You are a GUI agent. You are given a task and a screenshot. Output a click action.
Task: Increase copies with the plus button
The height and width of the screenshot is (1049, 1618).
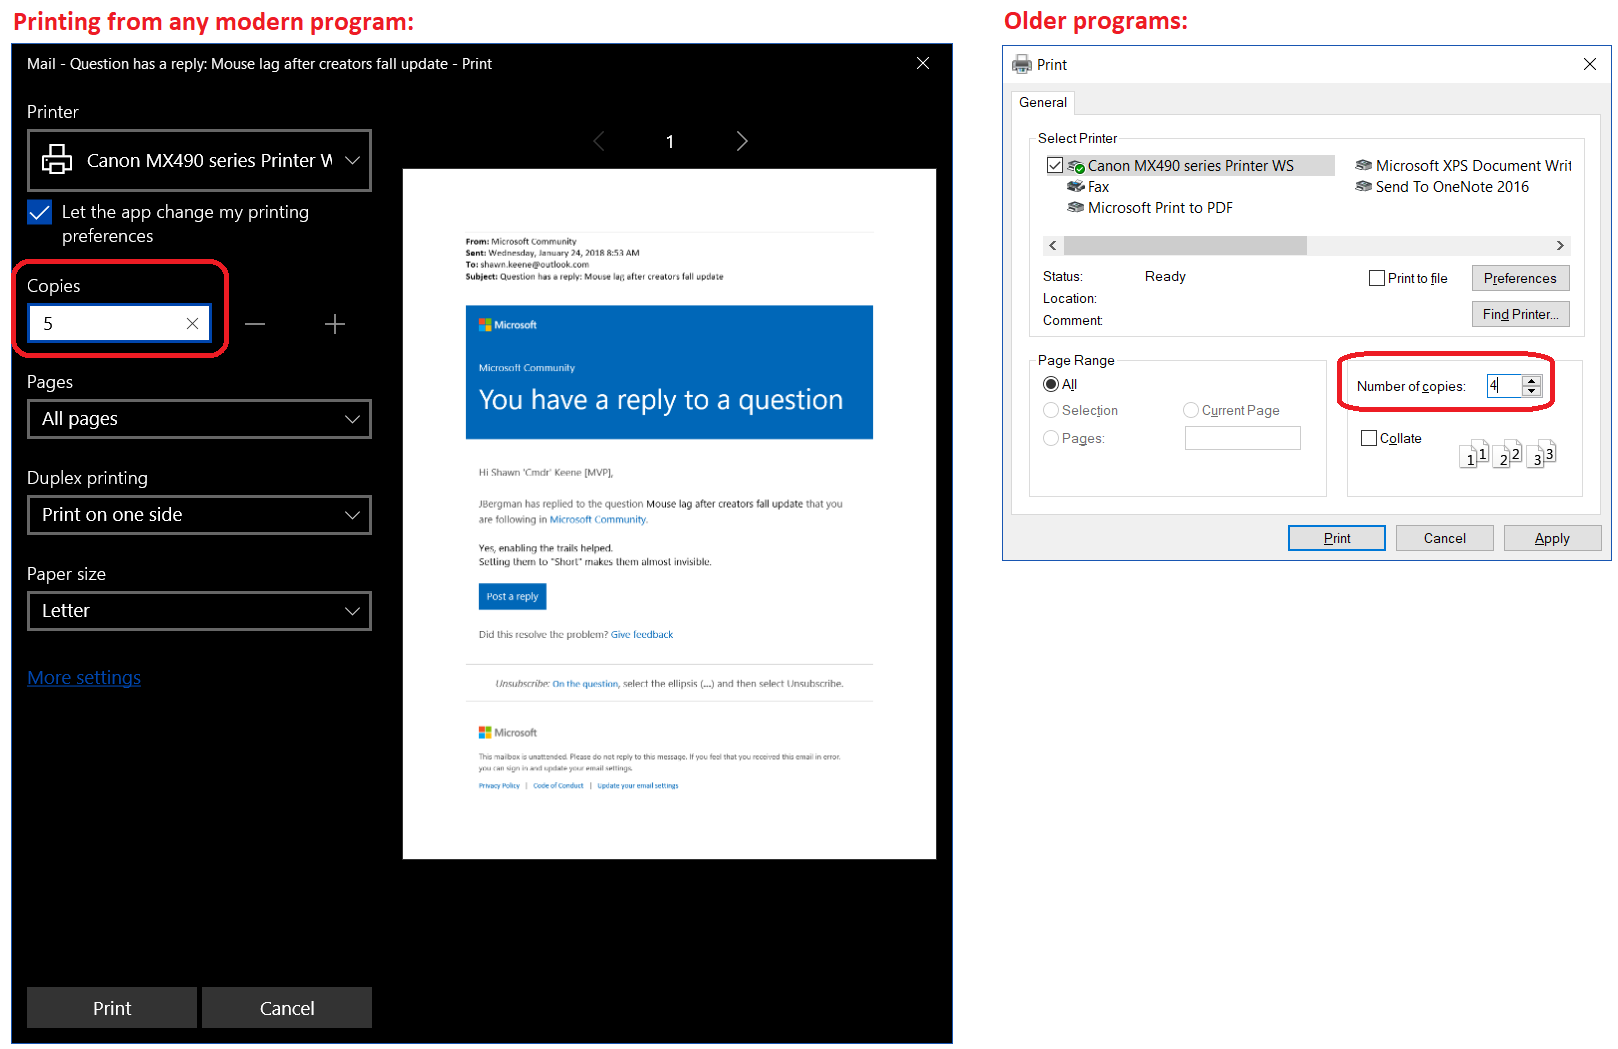click(x=335, y=323)
